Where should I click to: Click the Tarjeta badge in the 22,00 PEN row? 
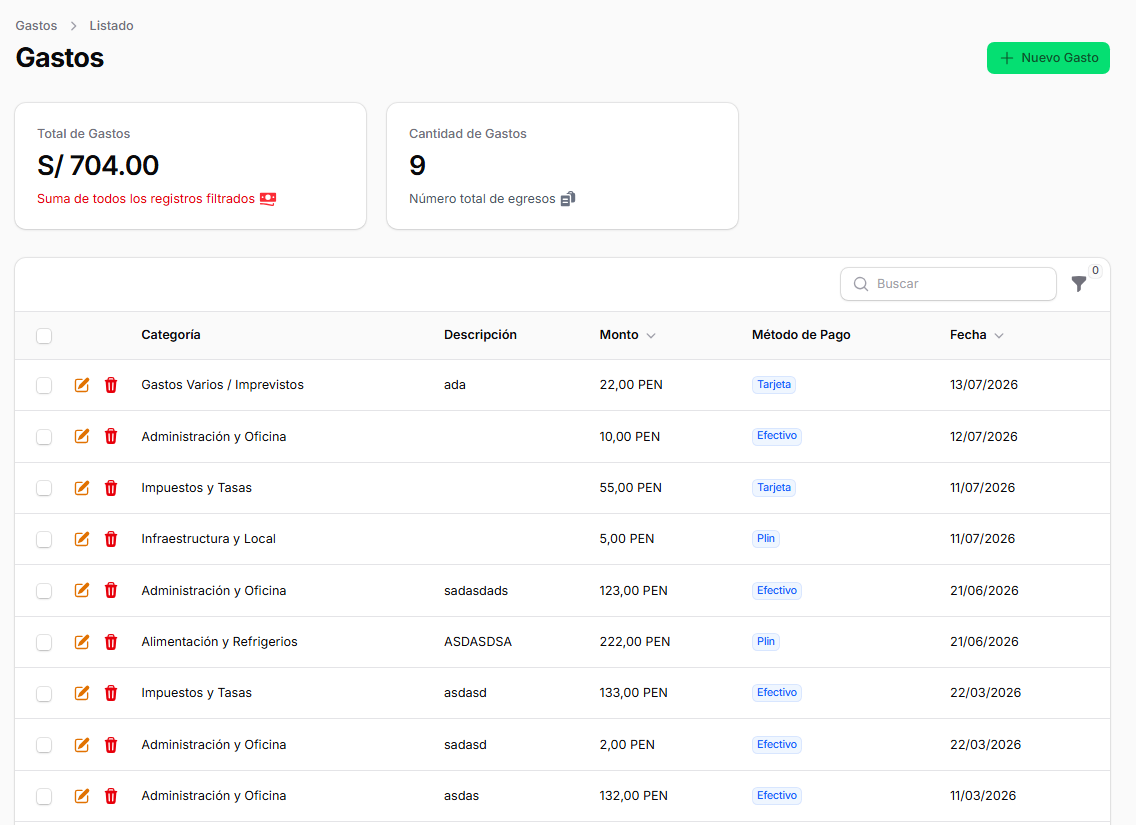pos(774,385)
